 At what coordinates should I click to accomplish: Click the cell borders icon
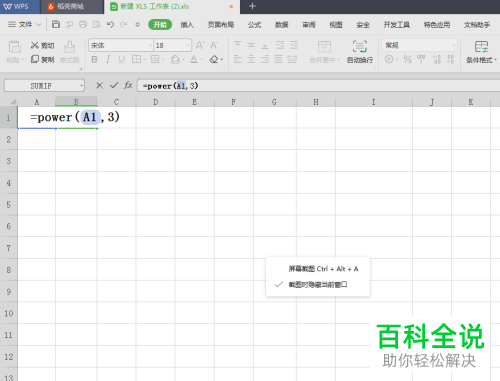(x=136, y=59)
